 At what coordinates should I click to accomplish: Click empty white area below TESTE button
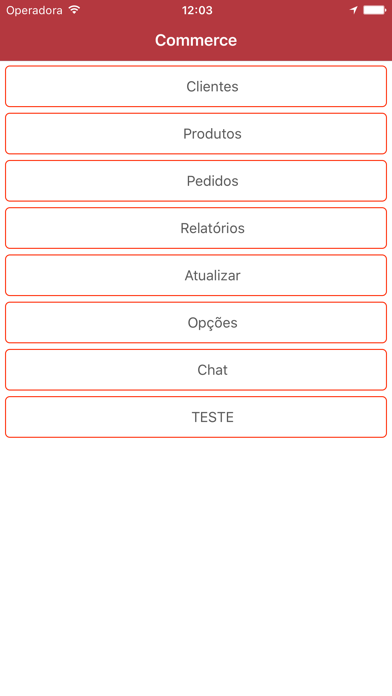[196, 564]
